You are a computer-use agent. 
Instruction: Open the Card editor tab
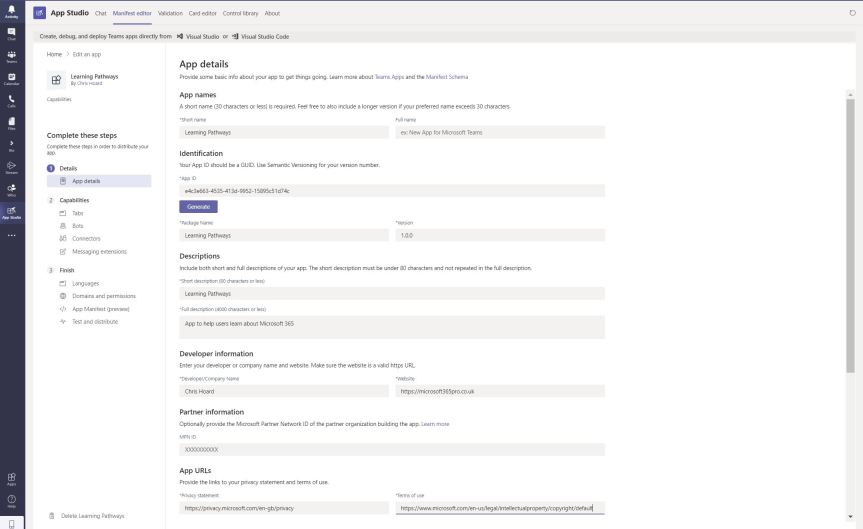203,13
